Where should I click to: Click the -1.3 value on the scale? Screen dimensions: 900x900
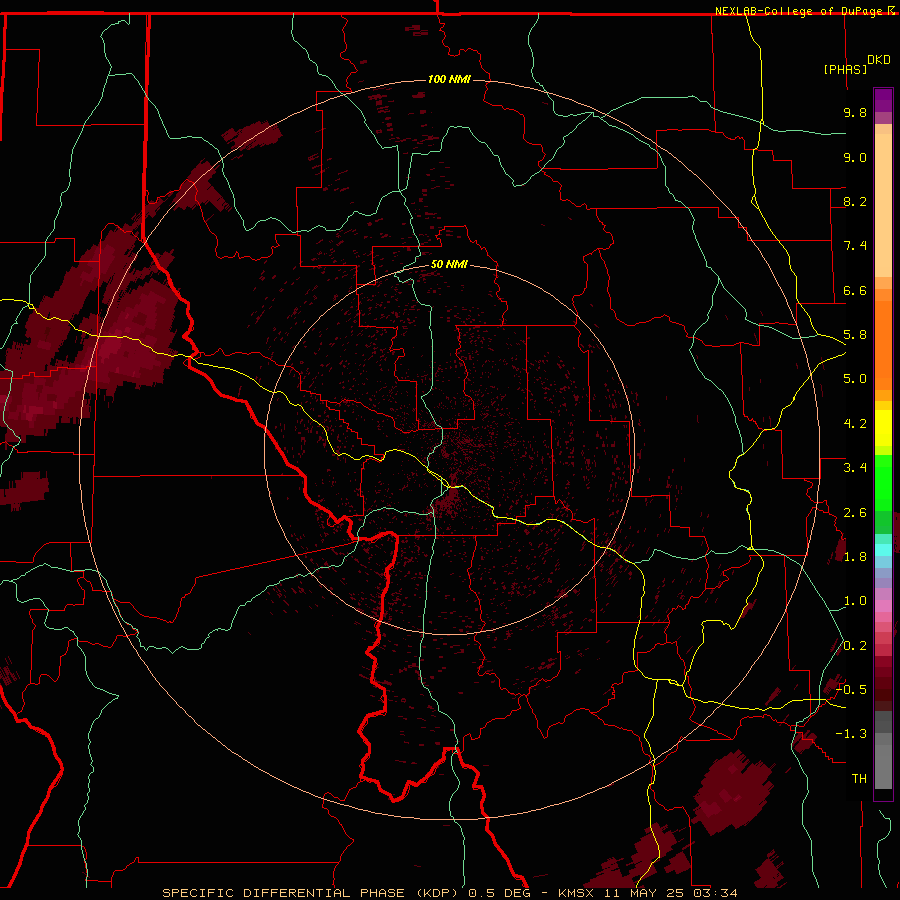(852, 734)
